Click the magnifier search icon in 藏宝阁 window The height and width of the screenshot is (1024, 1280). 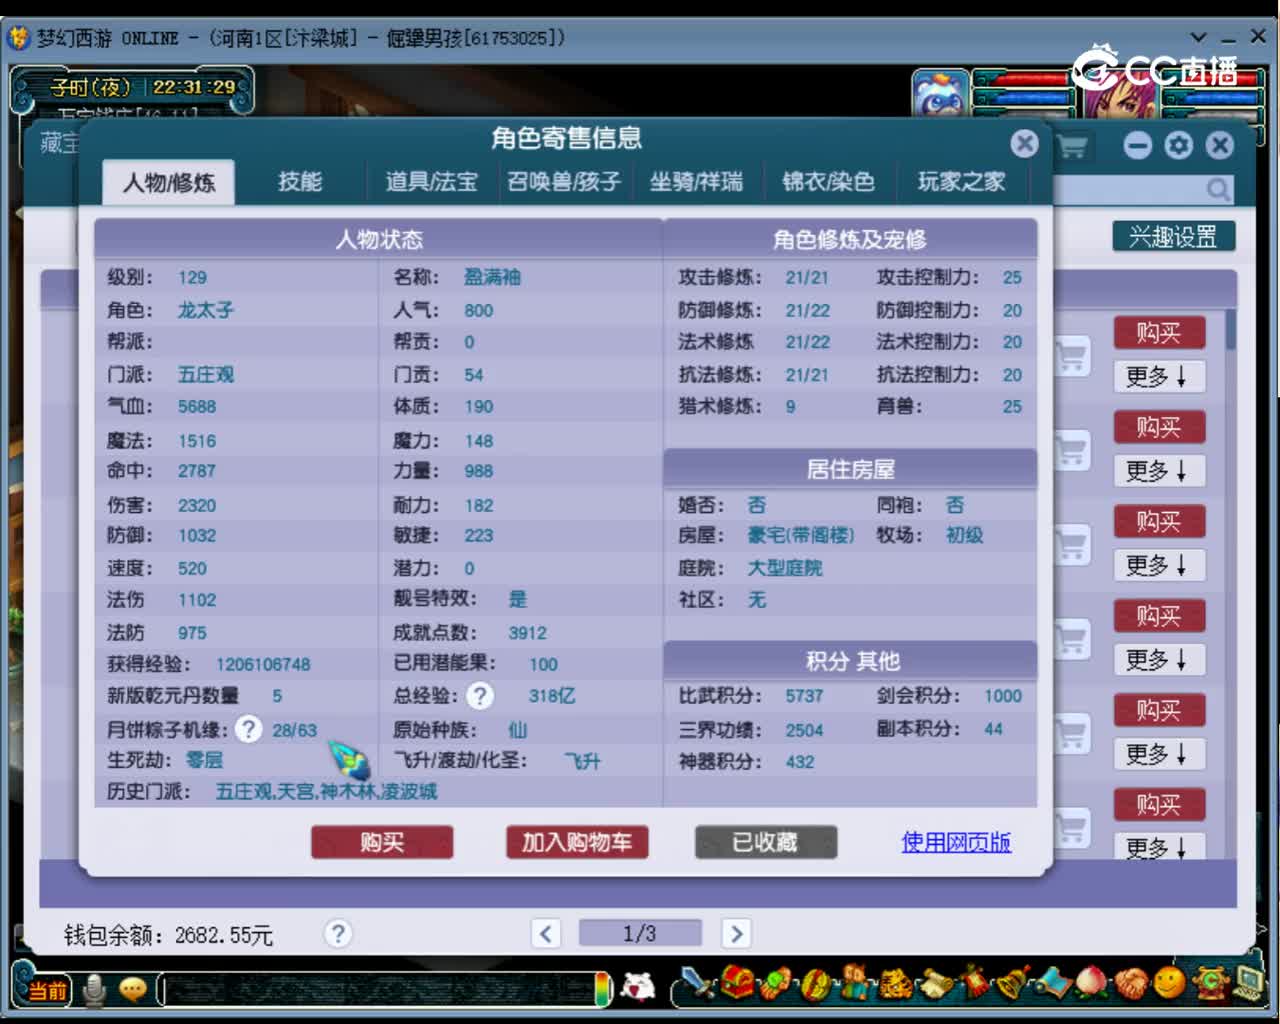1218,189
